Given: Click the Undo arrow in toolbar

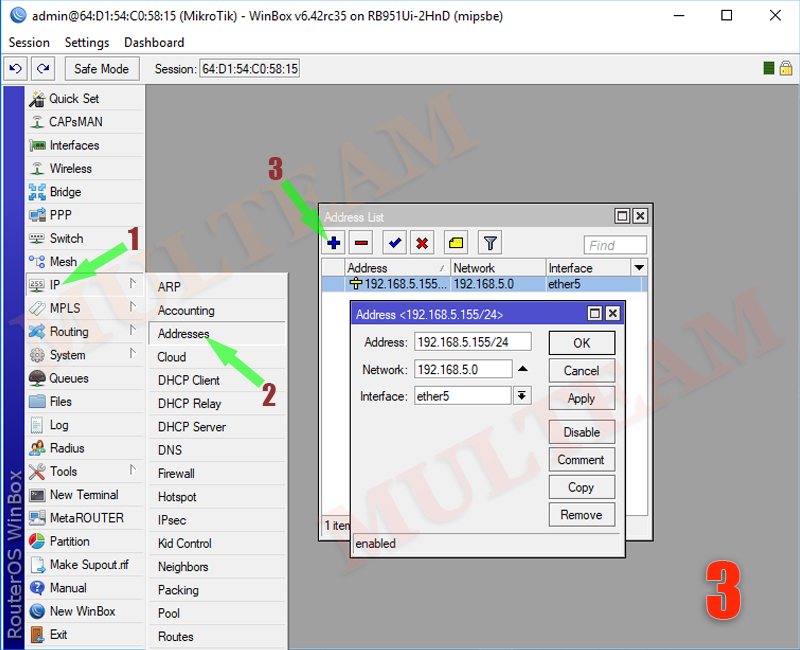Looking at the screenshot, I should (16, 69).
